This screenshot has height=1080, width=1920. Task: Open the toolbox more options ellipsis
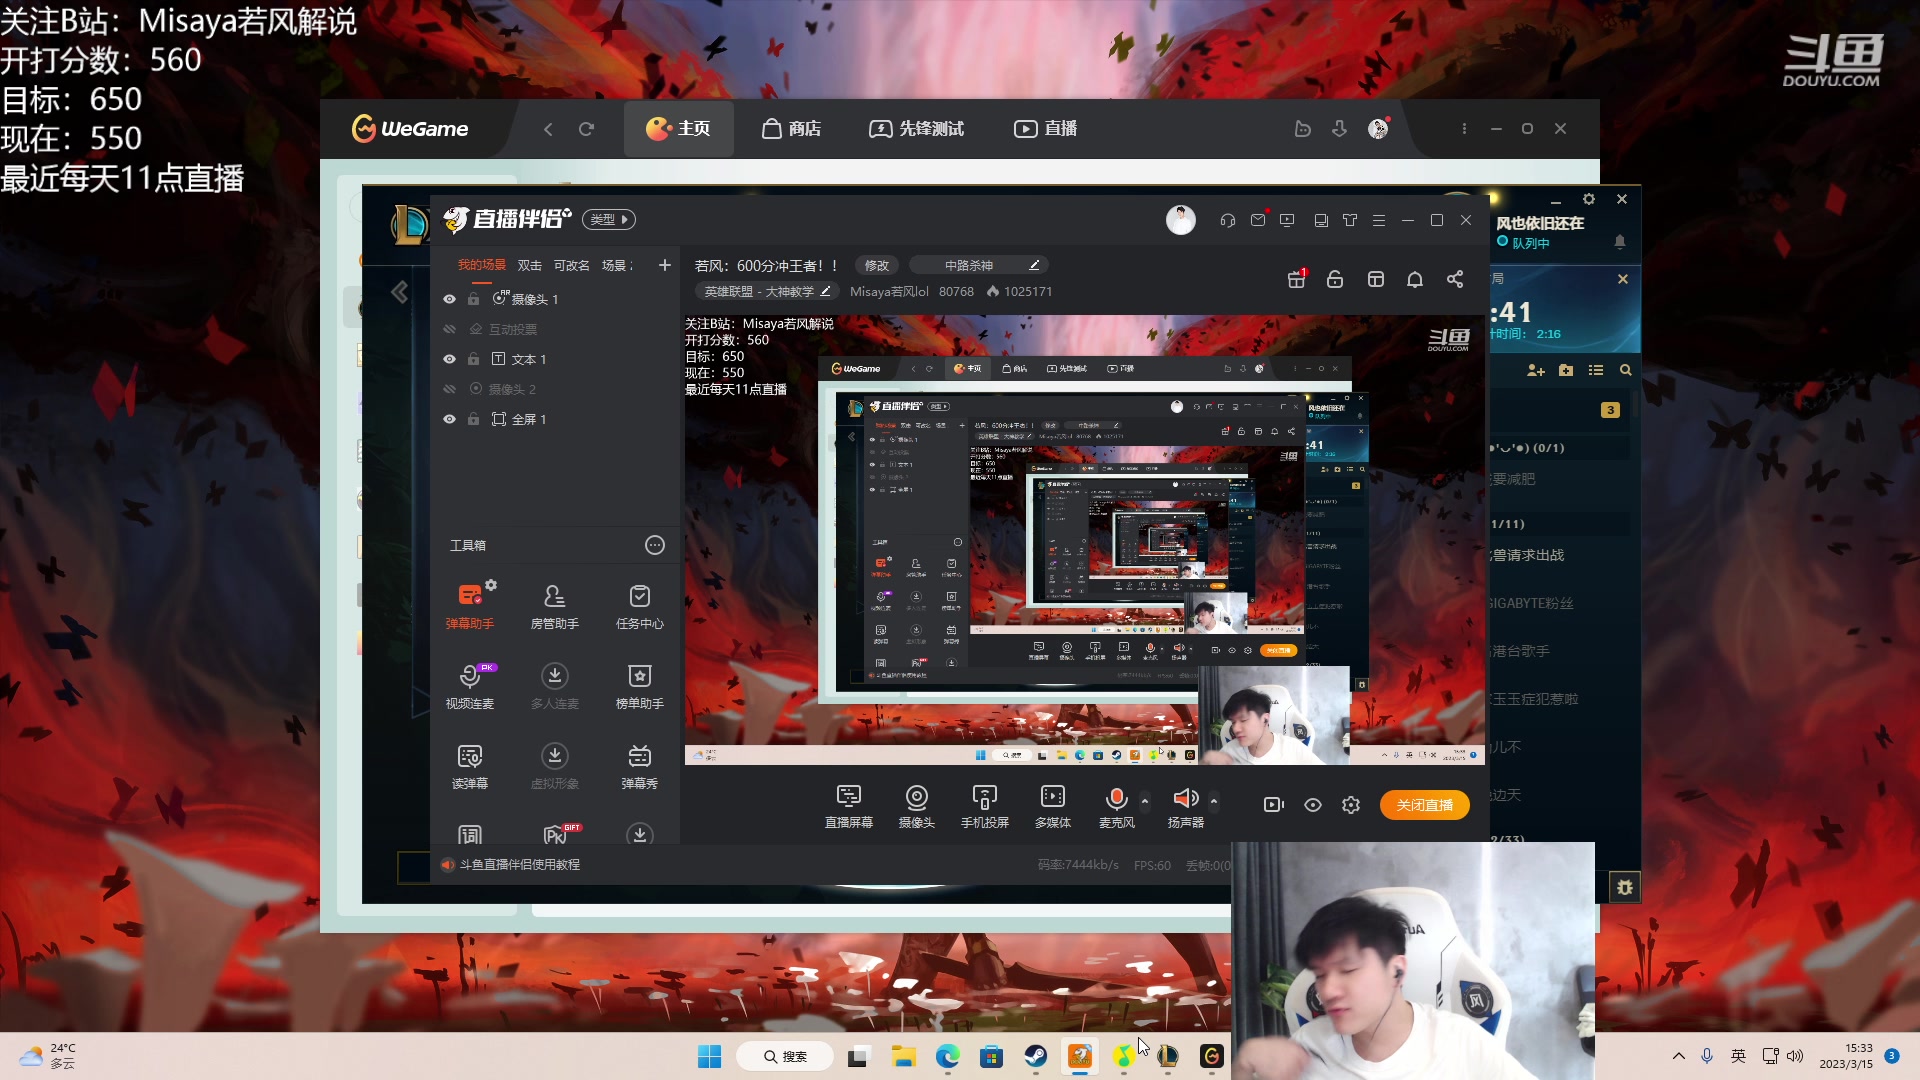(654, 545)
